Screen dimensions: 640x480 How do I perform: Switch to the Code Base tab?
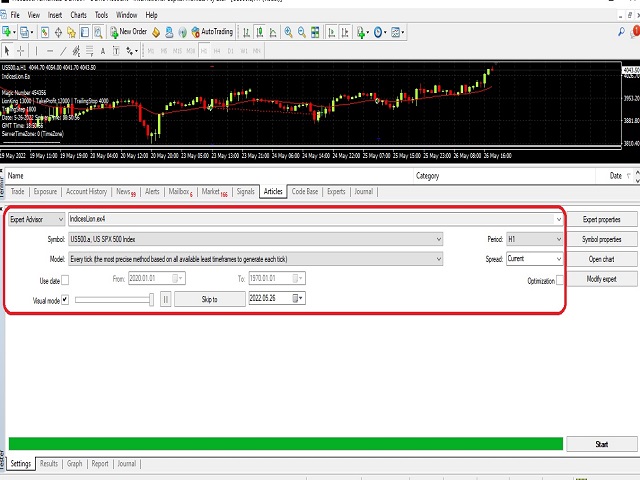(x=305, y=191)
